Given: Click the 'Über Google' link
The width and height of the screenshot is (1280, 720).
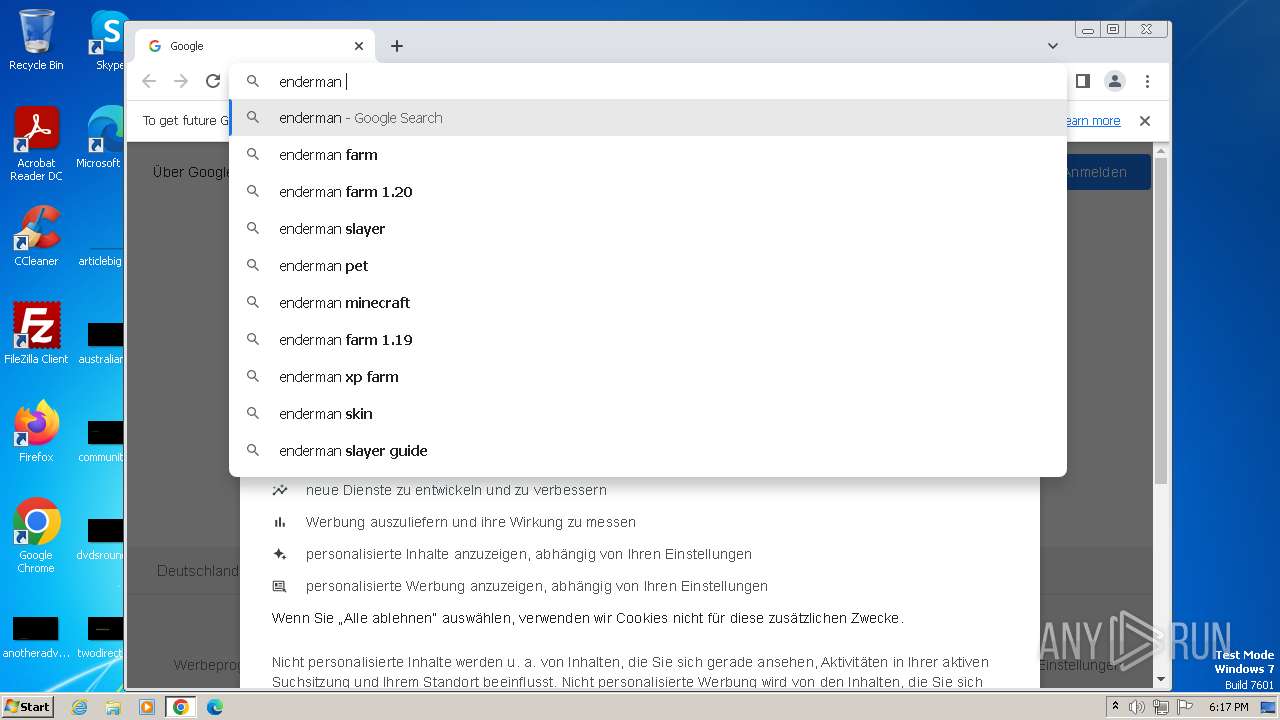Looking at the screenshot, I should point(191,172).
